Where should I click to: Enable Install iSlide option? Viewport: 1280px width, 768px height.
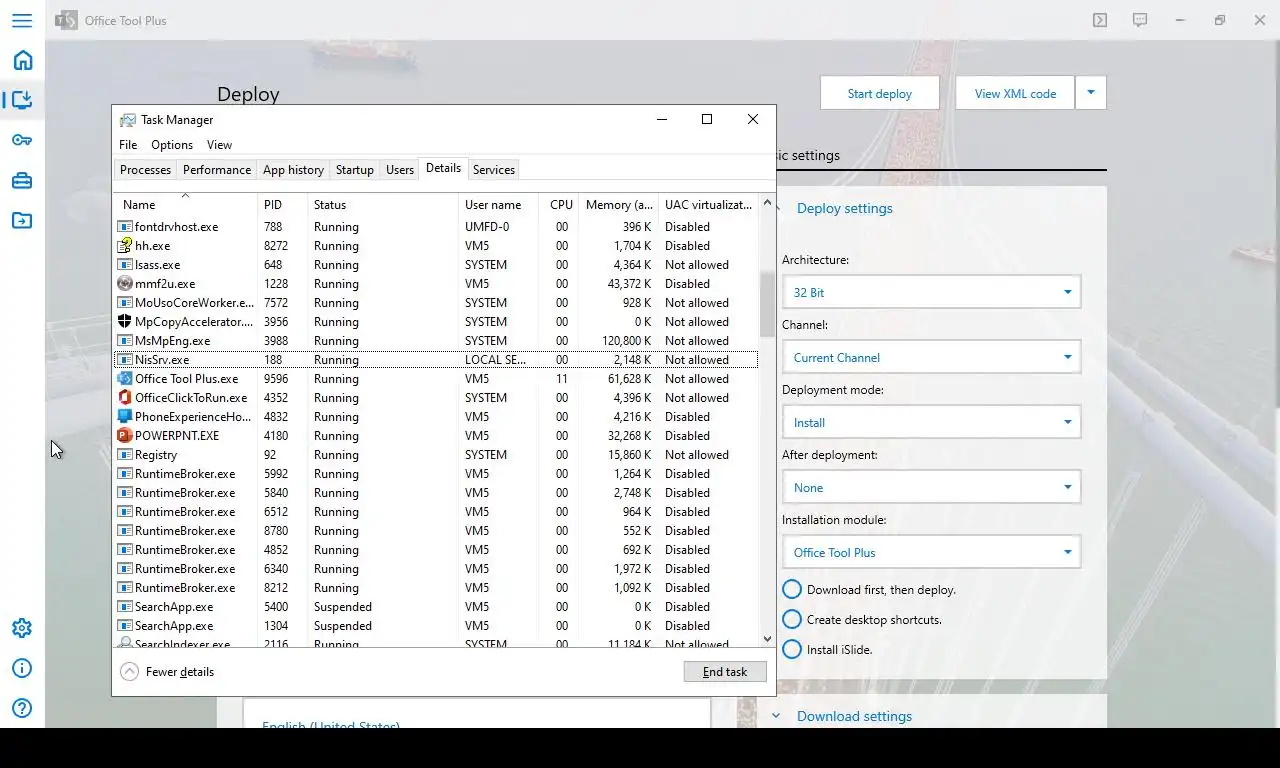click(x=792, y=649)
